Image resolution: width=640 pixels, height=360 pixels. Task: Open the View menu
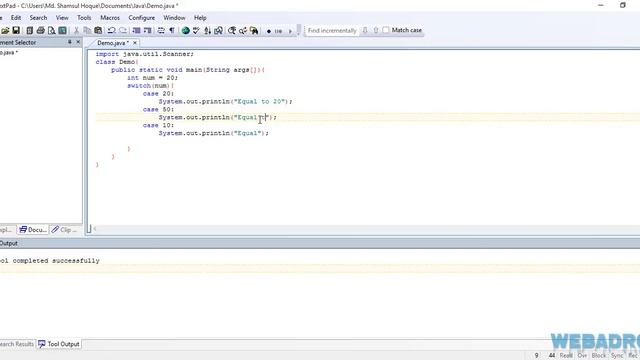62,18
